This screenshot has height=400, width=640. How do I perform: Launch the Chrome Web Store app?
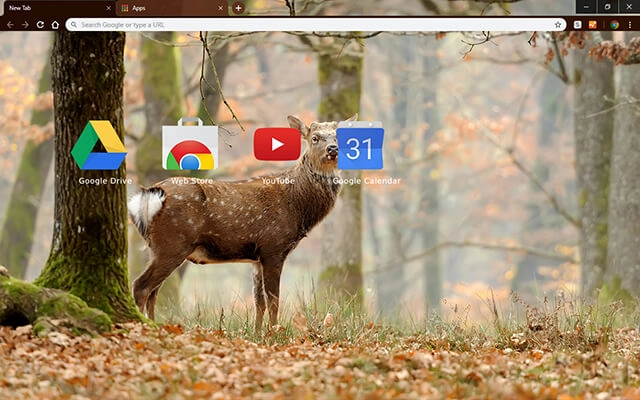coord(190,144)
